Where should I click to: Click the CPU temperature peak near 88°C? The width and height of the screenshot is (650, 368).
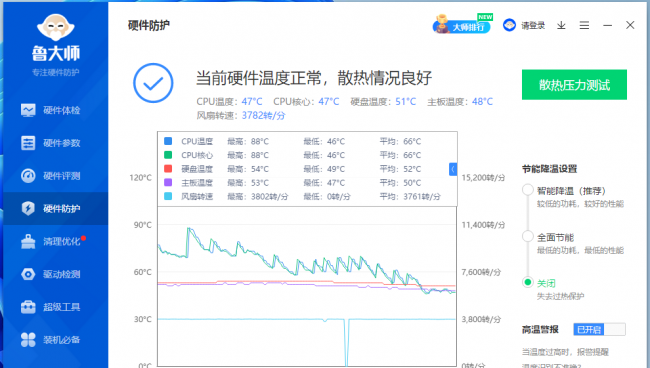pos(189,229)
